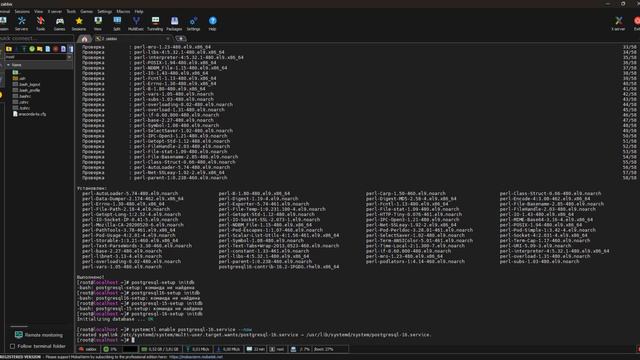Select the parent folder '..' entry
Screen dimensions: 640x360
pos(16,72)
